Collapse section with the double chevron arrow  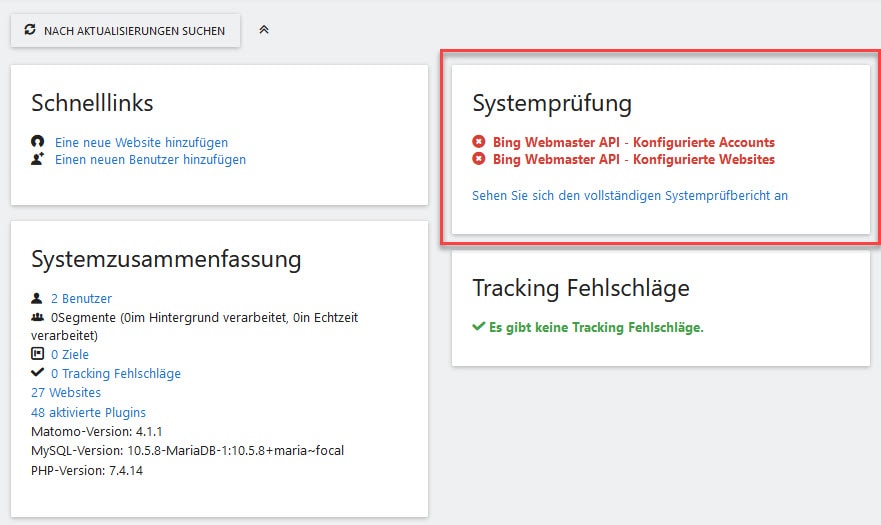point(264,30)
